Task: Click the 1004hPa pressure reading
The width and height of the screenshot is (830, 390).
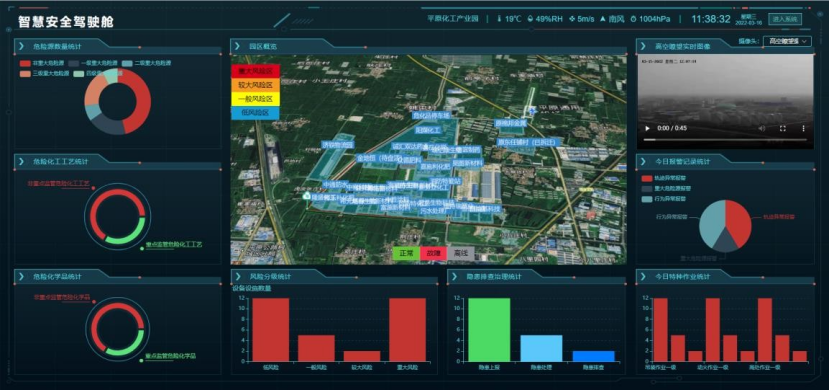Action: [655, 19]
